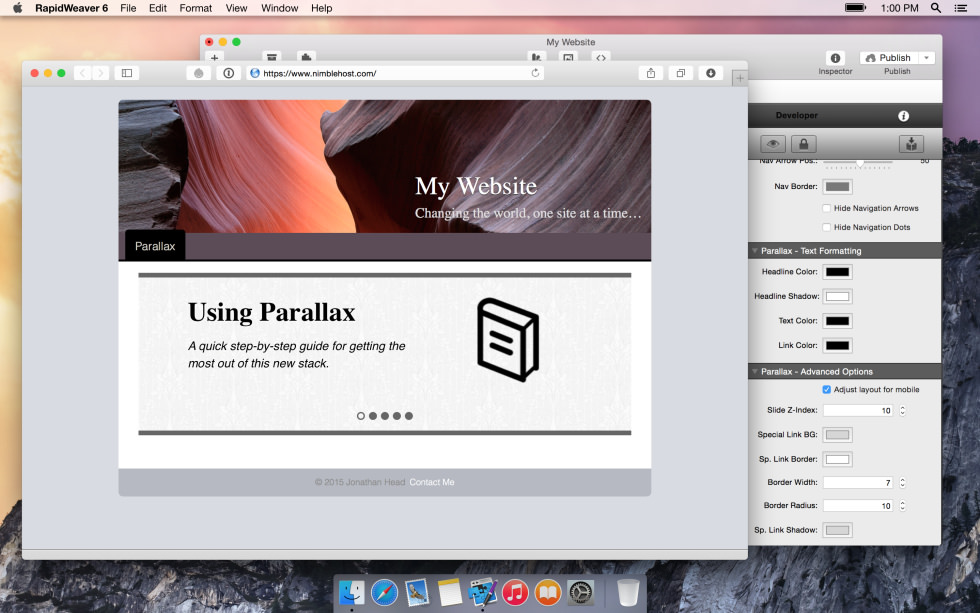Uncheck Adjust layout for mobile
Image resolution: width=980 pixels, height=613 pixels.
pos(826,389)
